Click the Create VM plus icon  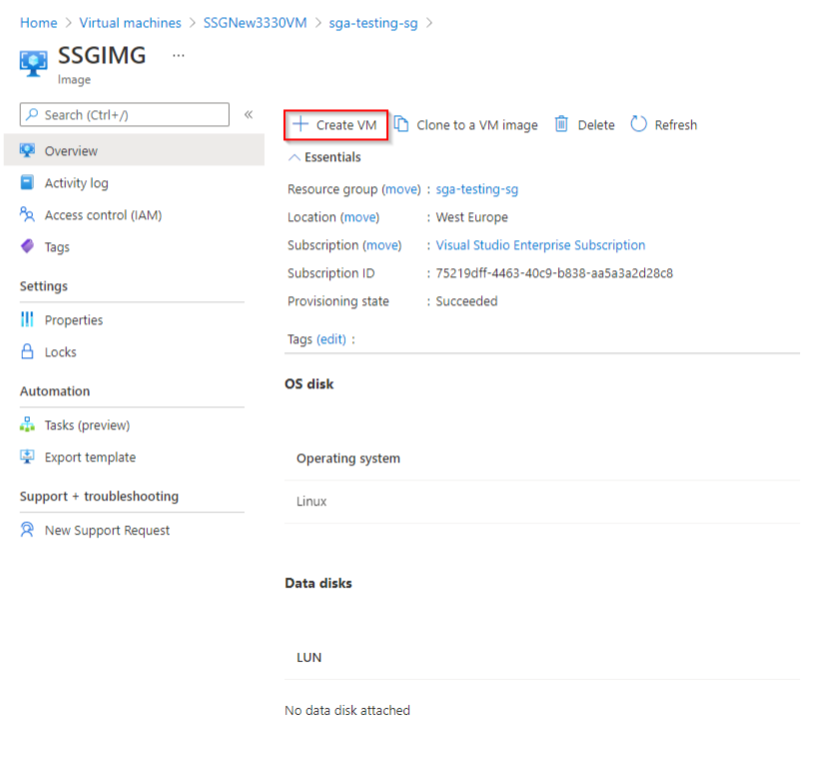[x=299, y=125]
